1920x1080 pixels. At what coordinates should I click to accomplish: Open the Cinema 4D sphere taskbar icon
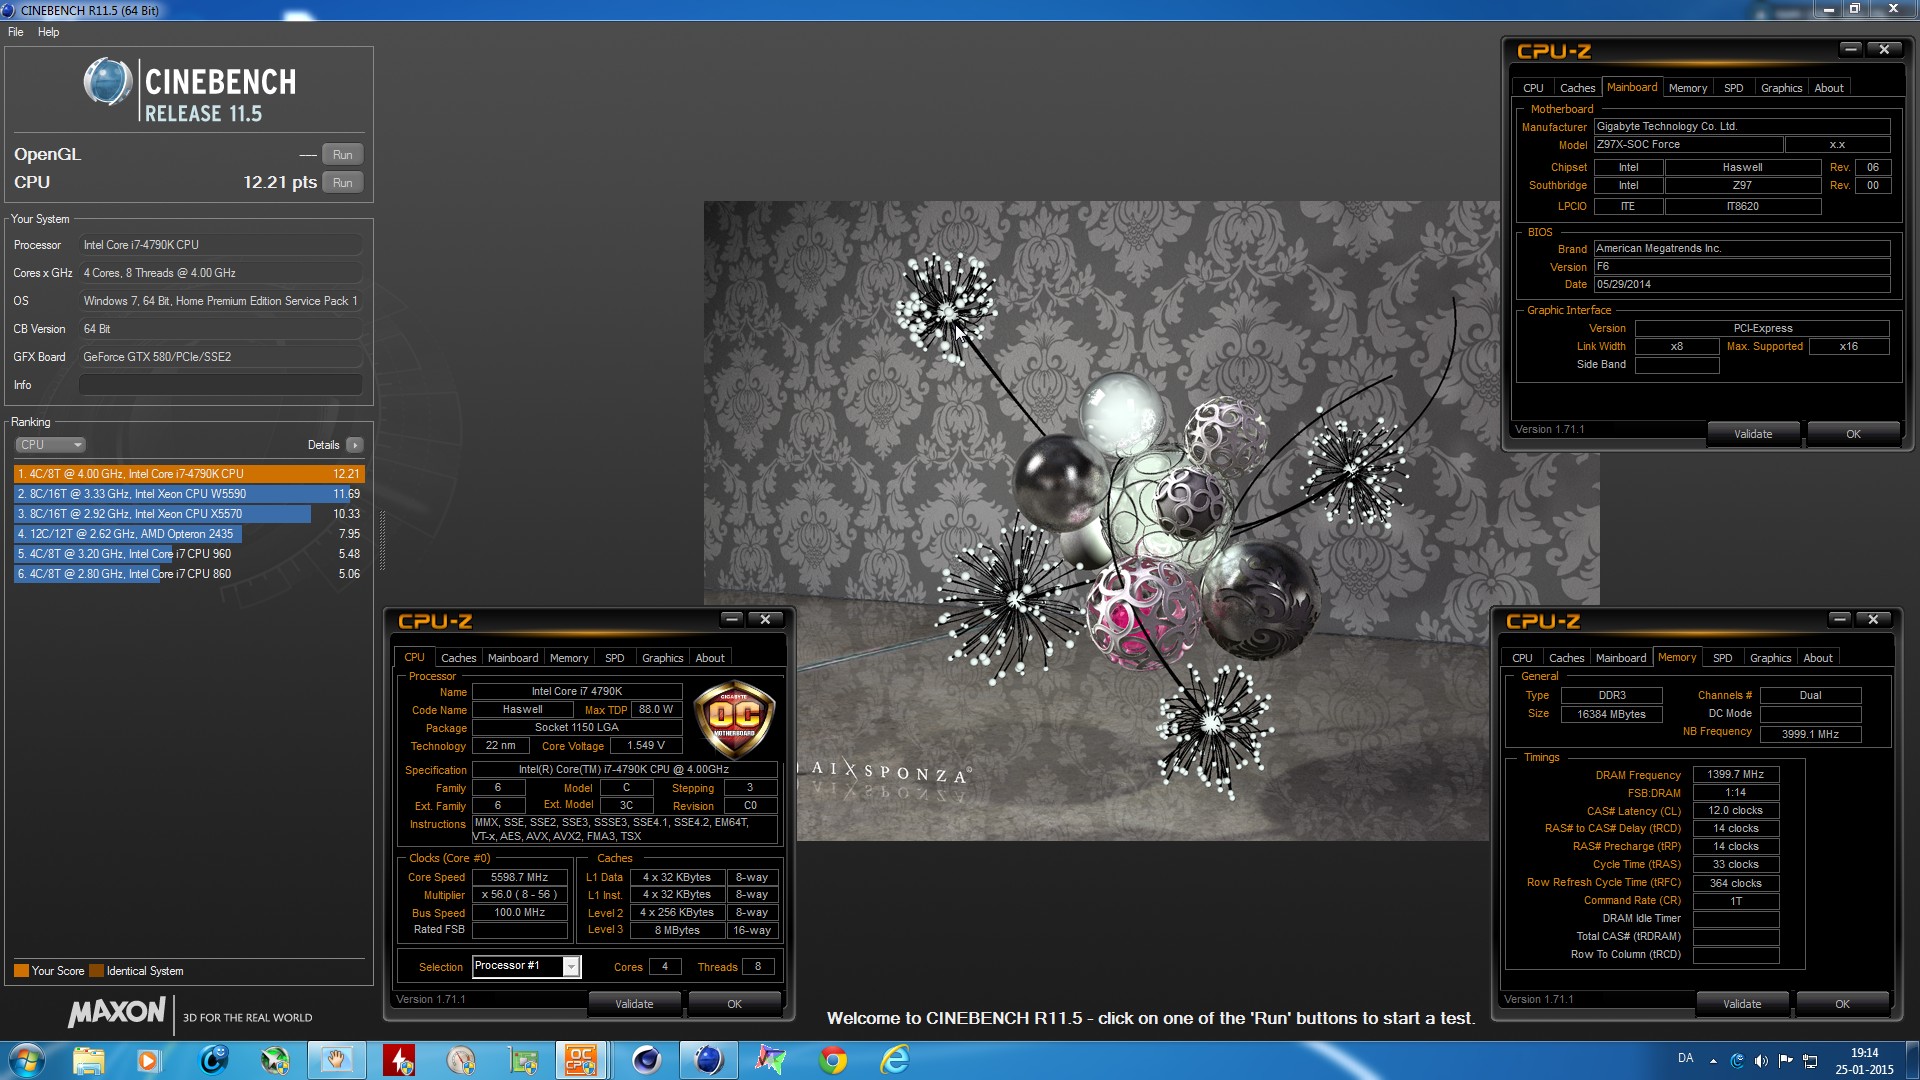coord(647,1060)
